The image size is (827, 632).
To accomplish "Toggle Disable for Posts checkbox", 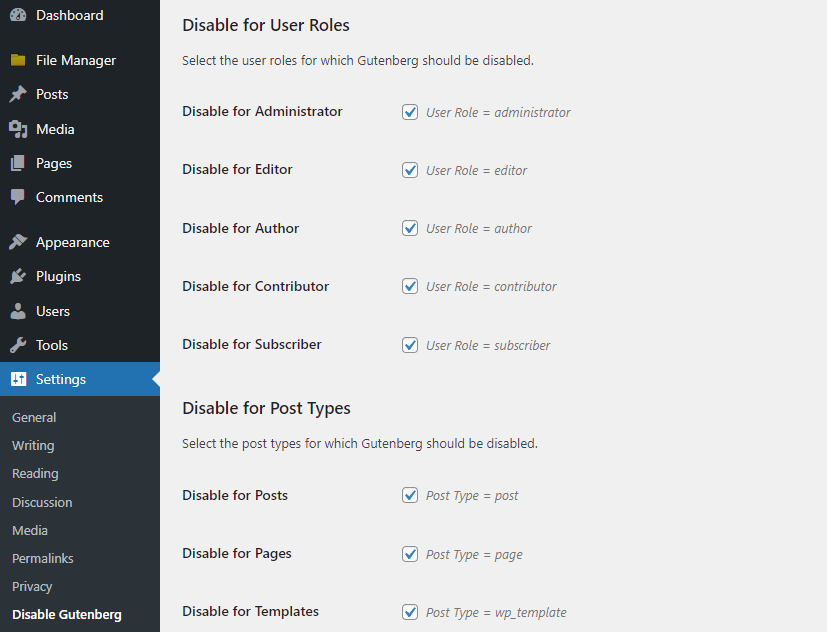I will 410,495.
